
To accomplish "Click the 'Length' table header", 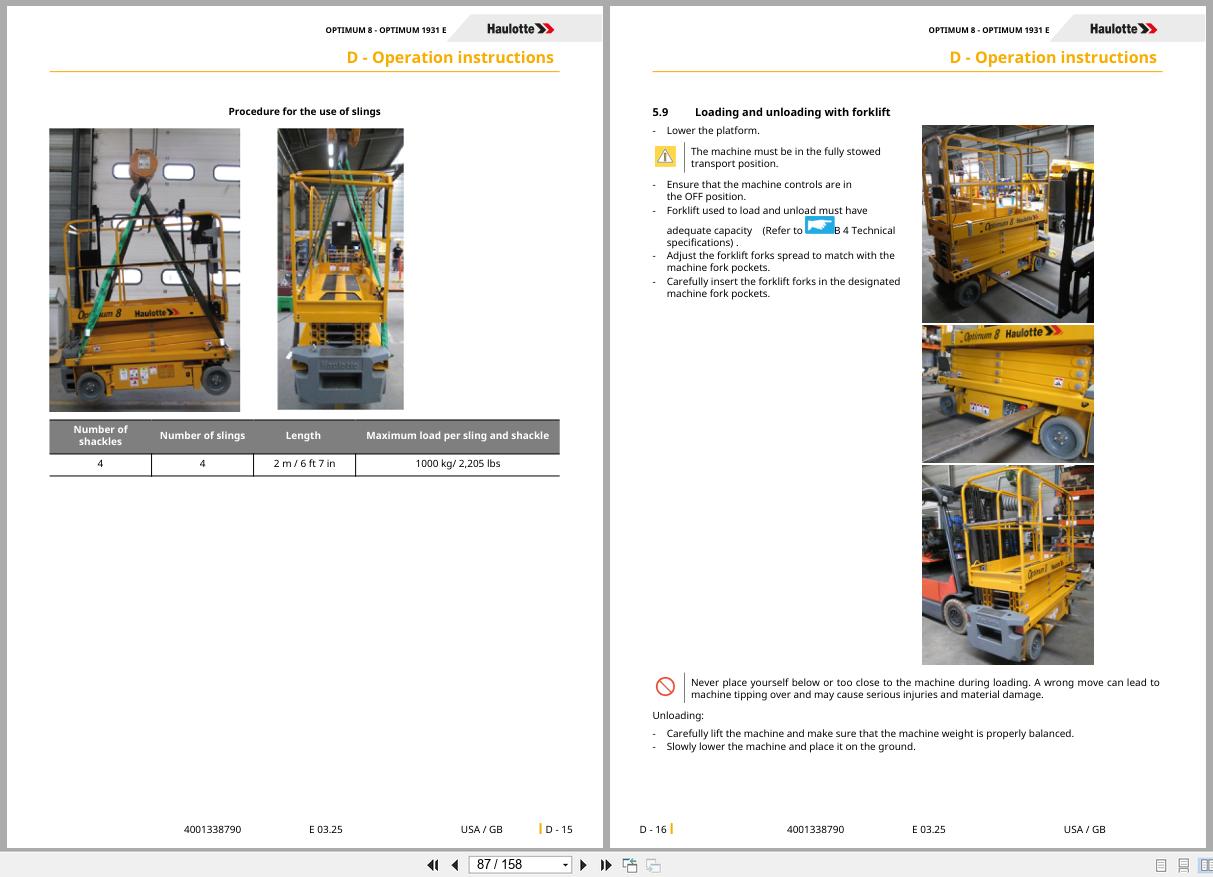I will tap(303, 436).
